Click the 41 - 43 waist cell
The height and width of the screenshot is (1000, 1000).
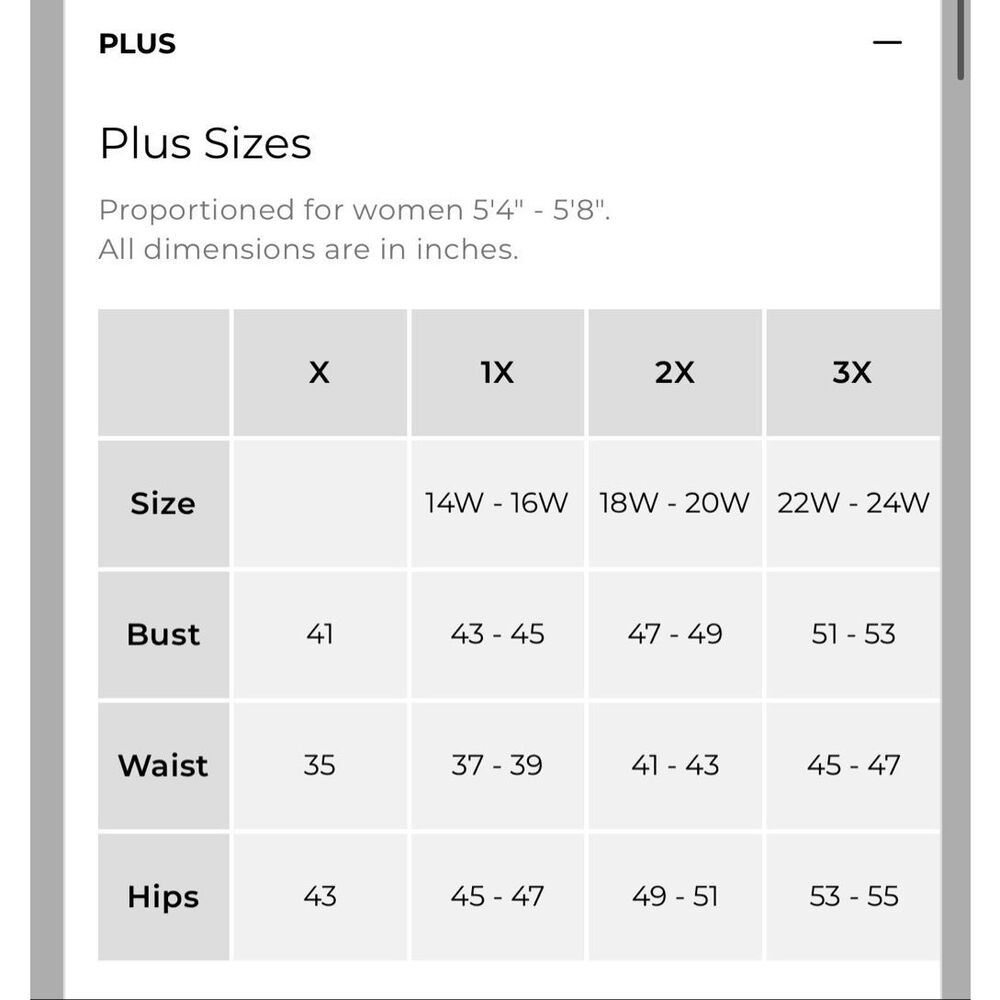tap(675, 765)
